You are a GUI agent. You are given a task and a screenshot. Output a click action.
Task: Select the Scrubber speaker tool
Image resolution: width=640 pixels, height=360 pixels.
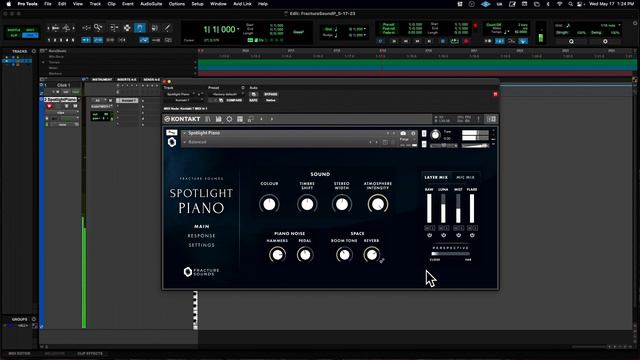tap(154, 28)
